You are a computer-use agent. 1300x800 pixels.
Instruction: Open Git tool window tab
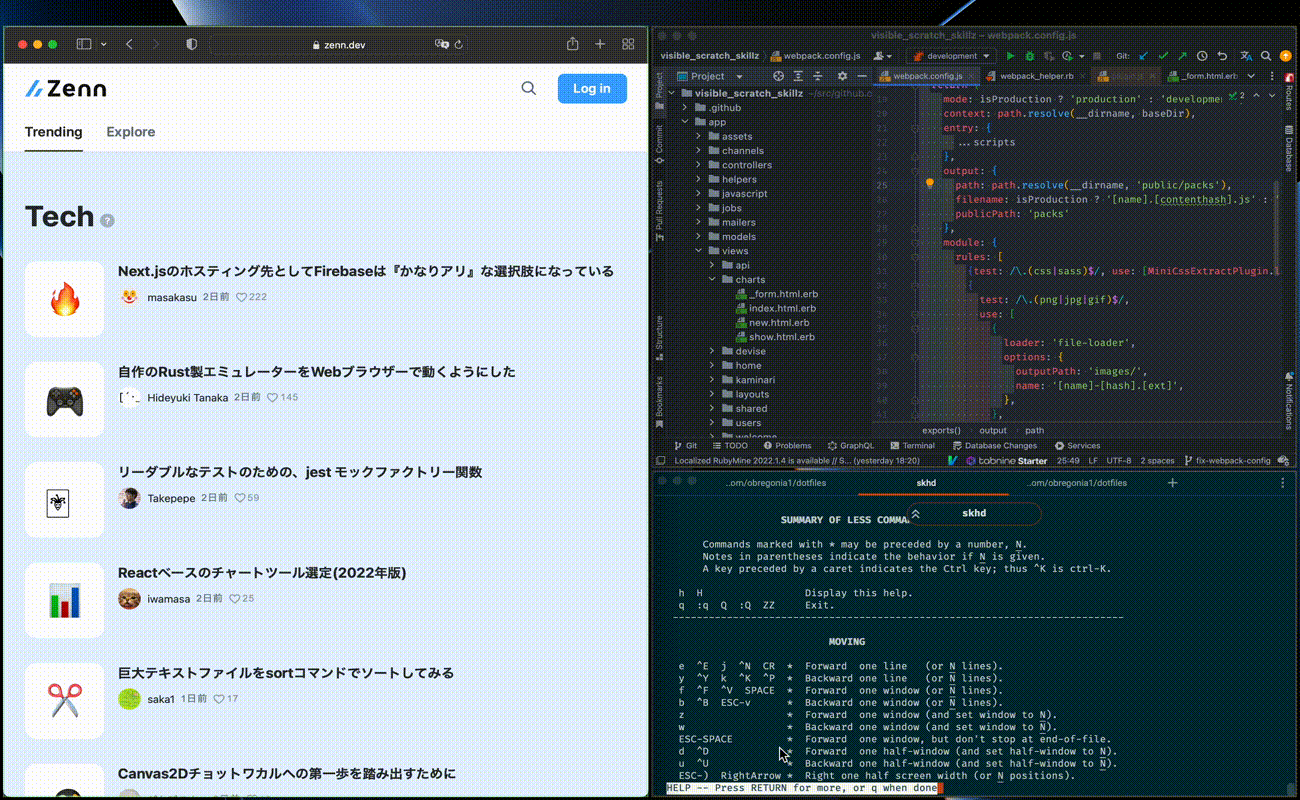(x=685, y=446)
